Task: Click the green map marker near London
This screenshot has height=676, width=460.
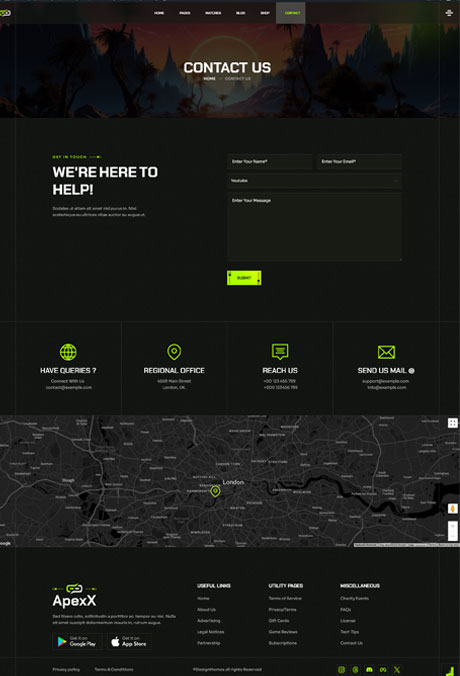Action: tap(215, 491)
